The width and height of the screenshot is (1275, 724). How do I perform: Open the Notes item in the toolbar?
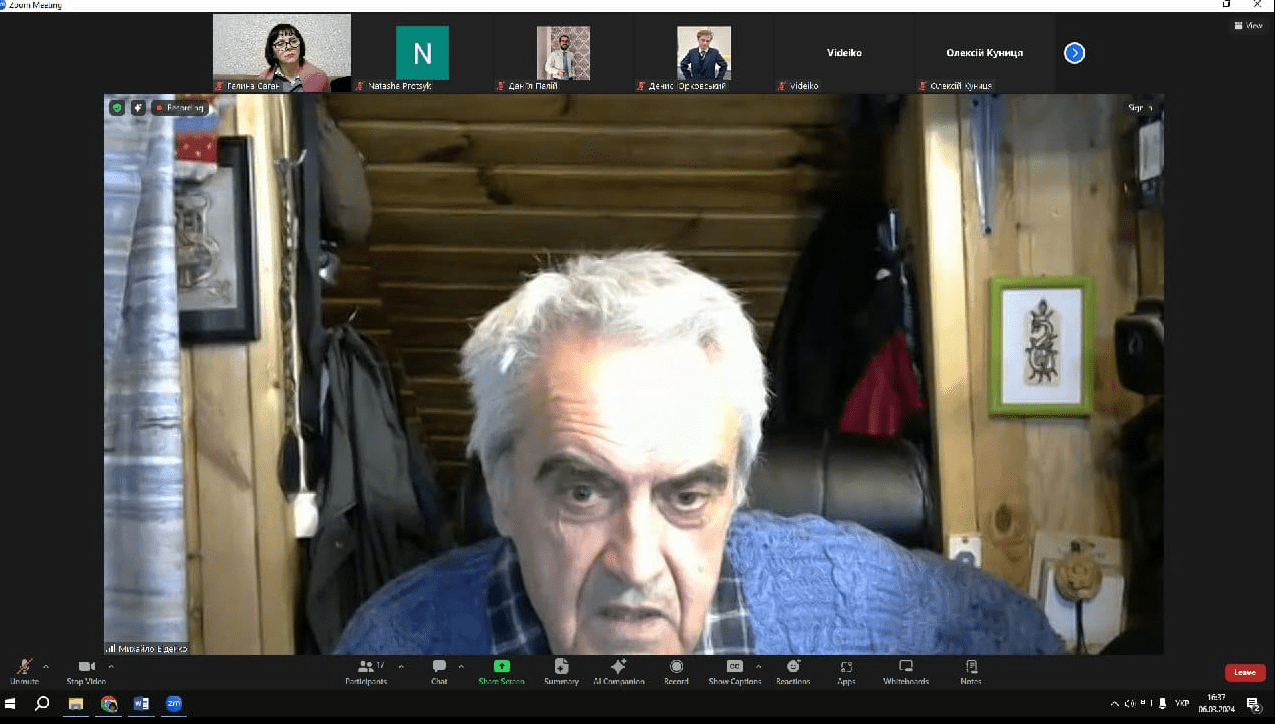(970, 668)
